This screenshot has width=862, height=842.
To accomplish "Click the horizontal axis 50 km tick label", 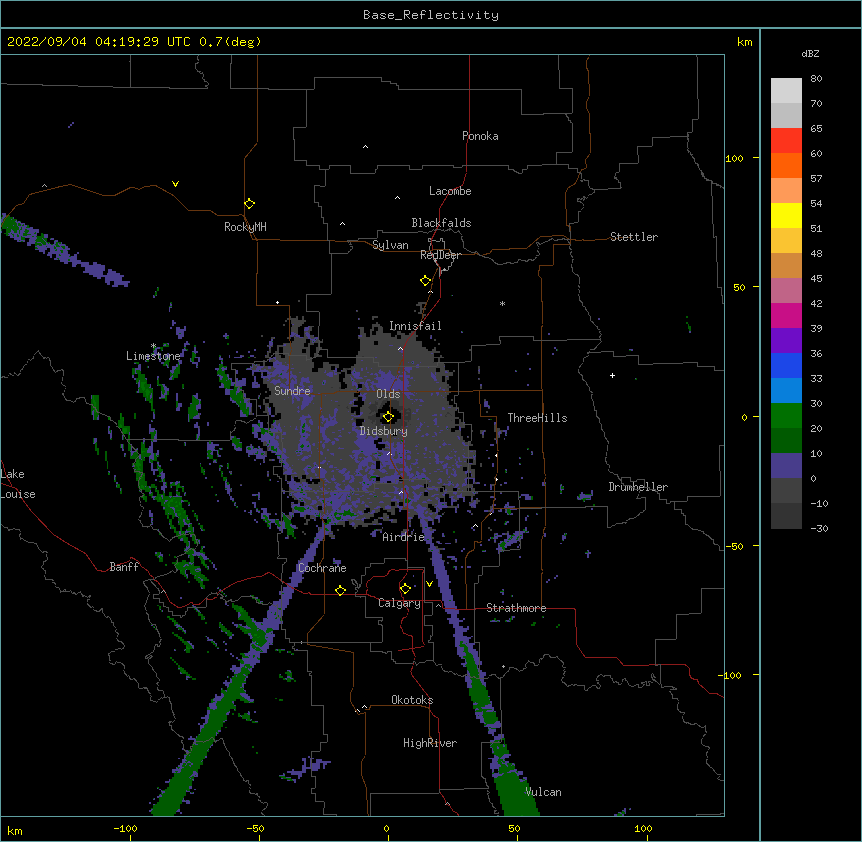I will click(514, 828).
